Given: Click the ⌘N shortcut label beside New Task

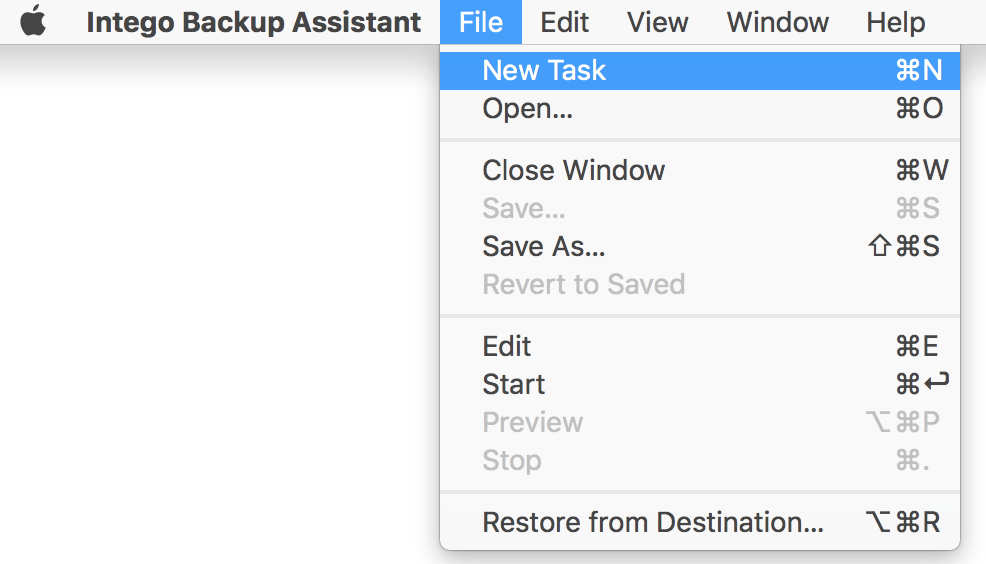Looking at the screenshot, I should point(919,70).
